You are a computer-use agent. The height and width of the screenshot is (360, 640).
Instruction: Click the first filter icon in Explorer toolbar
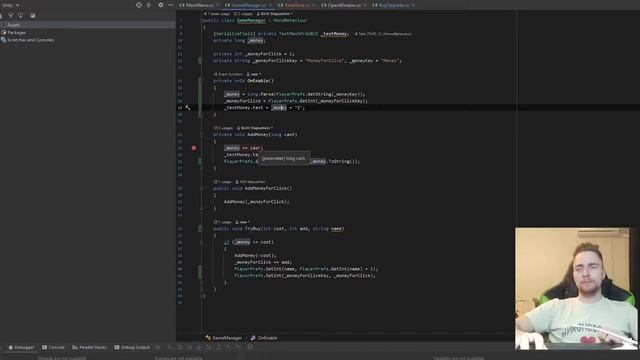pos(11,16)
